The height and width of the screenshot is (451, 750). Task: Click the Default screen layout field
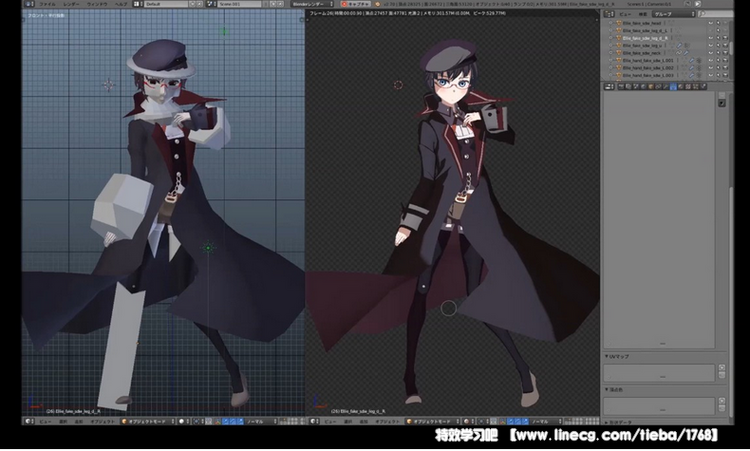click(166, 4)
